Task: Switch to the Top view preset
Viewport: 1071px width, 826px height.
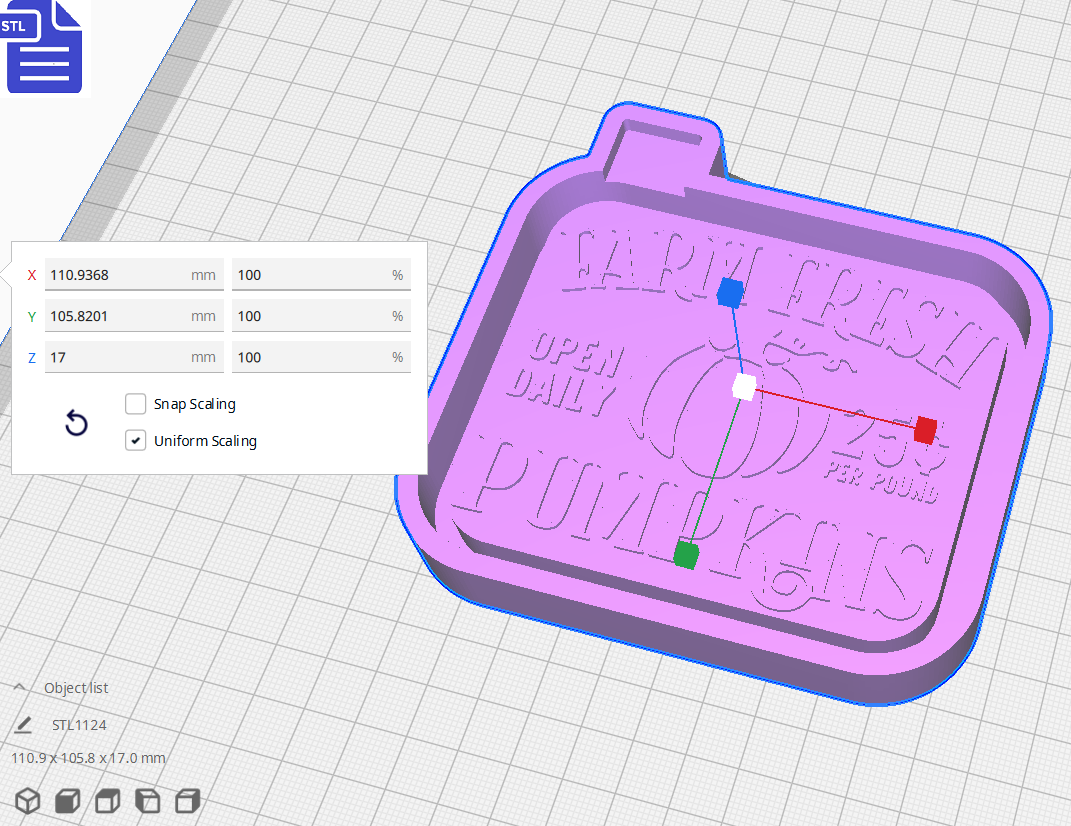Action: click(107, 800)
